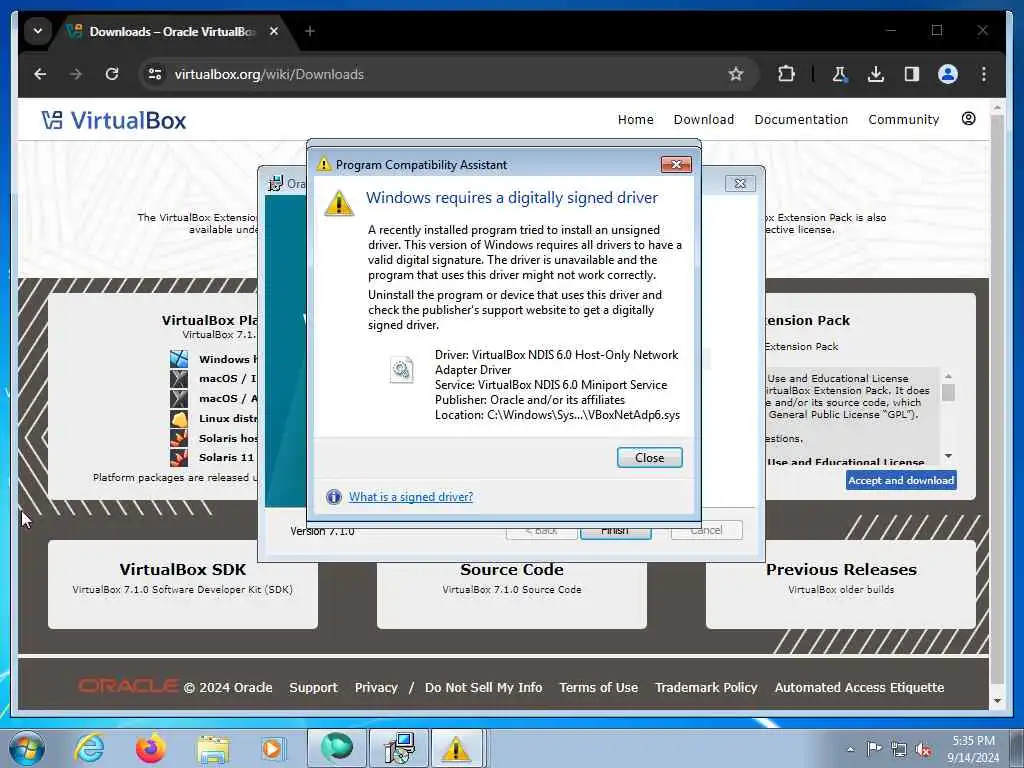Launch Internet Explorer from the taskbar
Viewport: 1024px width, 768px height.
coord(89,748)
